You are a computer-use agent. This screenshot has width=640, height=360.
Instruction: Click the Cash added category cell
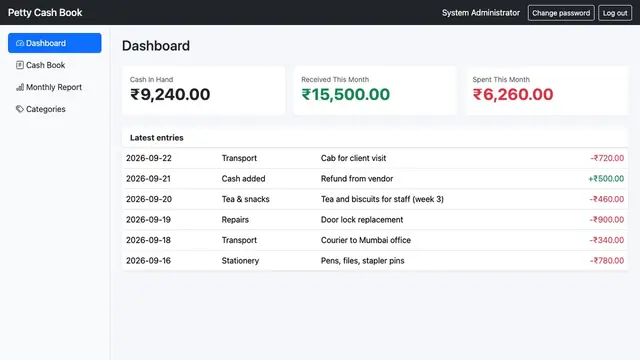click(243, 178)
